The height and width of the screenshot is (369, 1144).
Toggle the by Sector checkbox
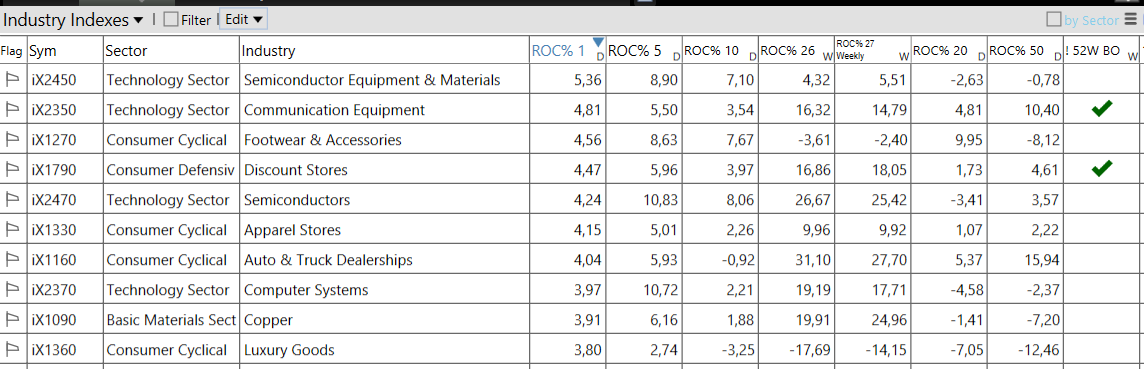[x=1054, y=20]
